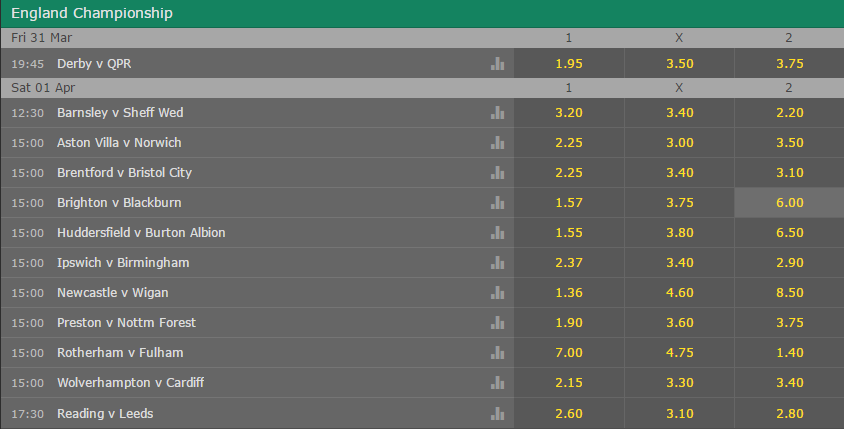
Task: Open stats icon for Barnsley v Sheff Wed
Action: pyautogui.click(x=497, y=112)
